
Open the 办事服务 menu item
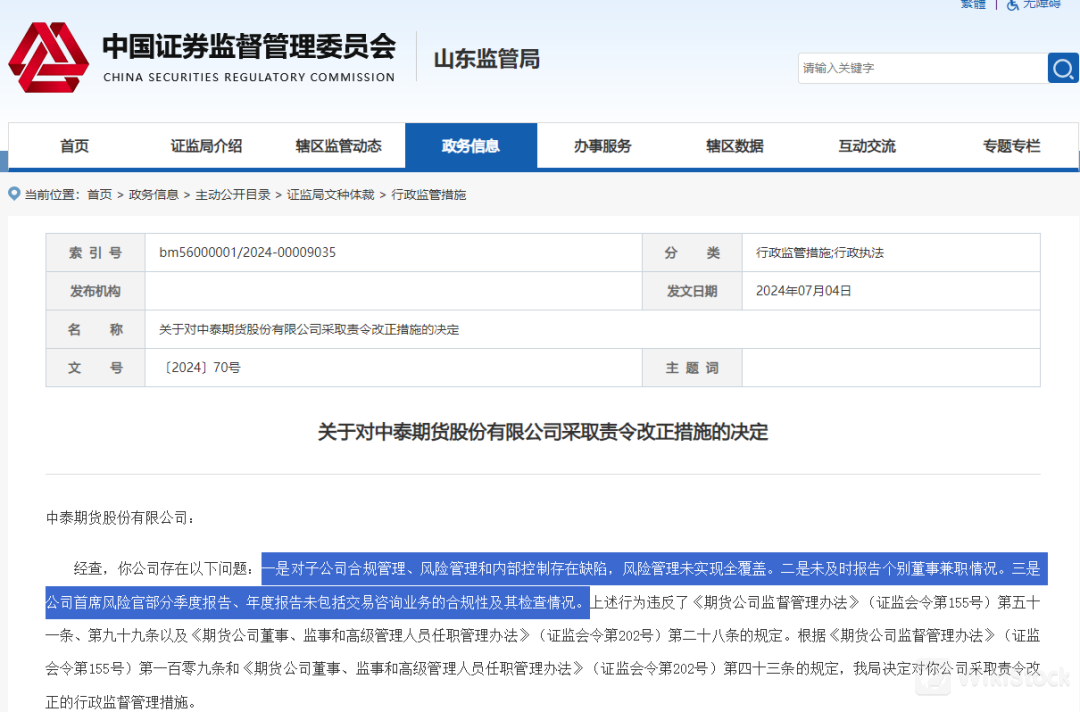(x=602, y=146)
